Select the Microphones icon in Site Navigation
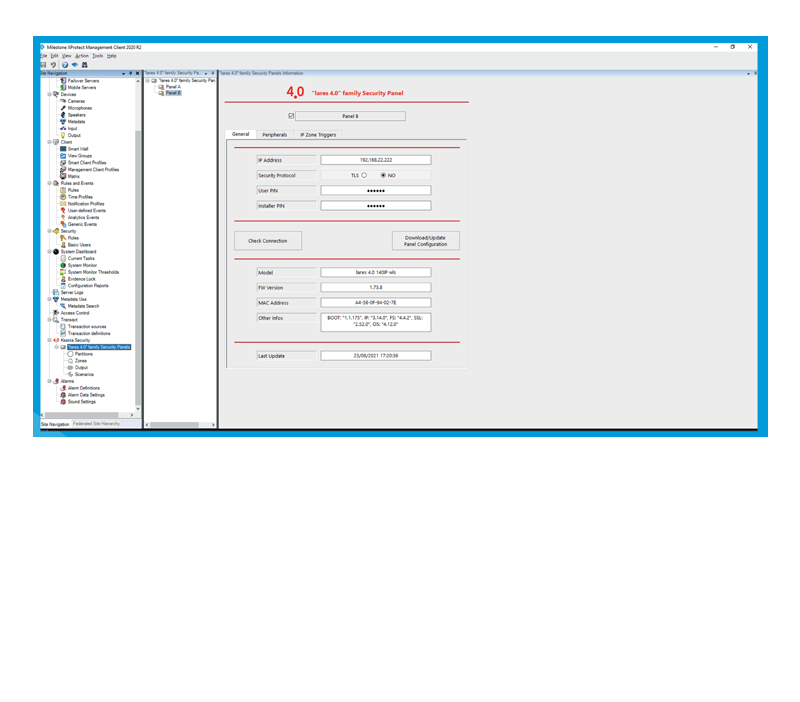This screenshot has width=800, height=702. click(63, 108)
